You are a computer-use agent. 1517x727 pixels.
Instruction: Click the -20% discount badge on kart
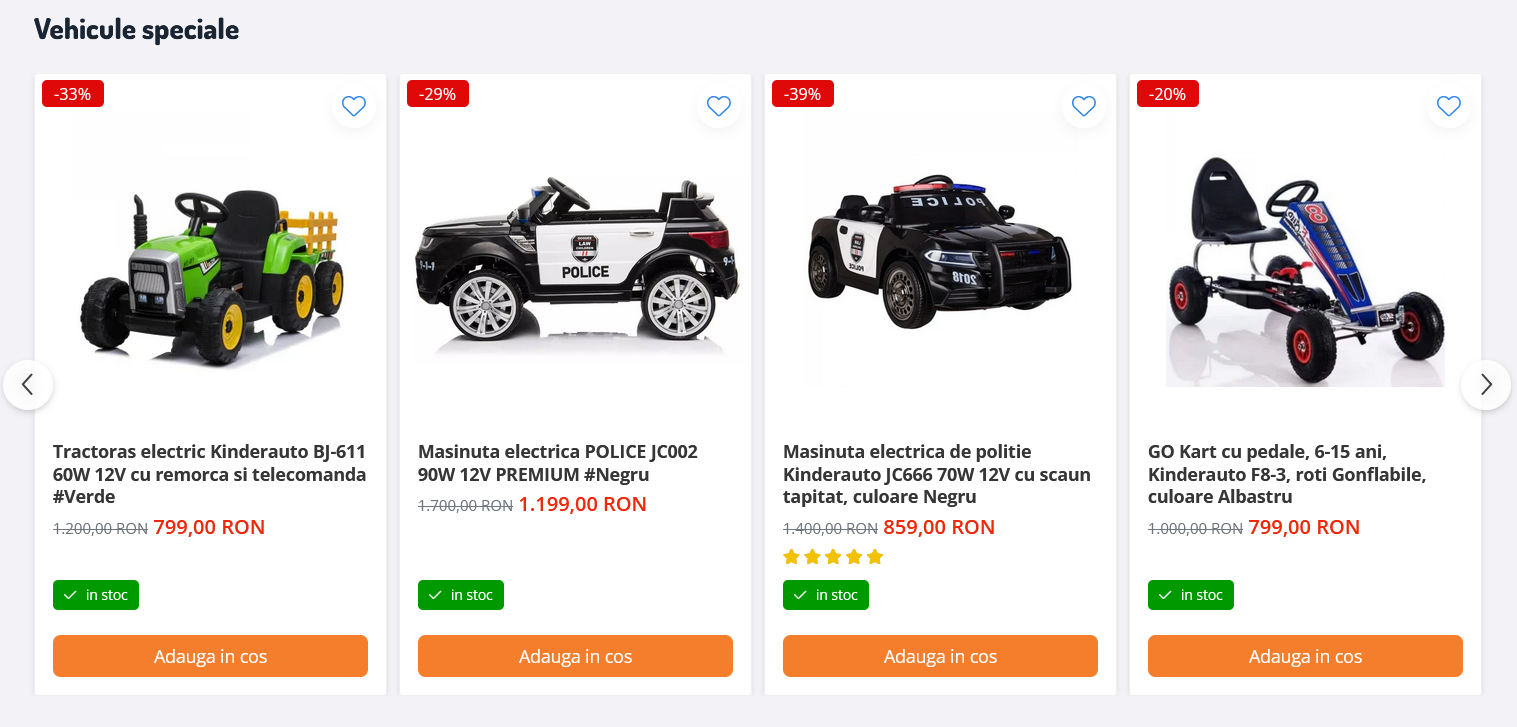point(1168,94)
